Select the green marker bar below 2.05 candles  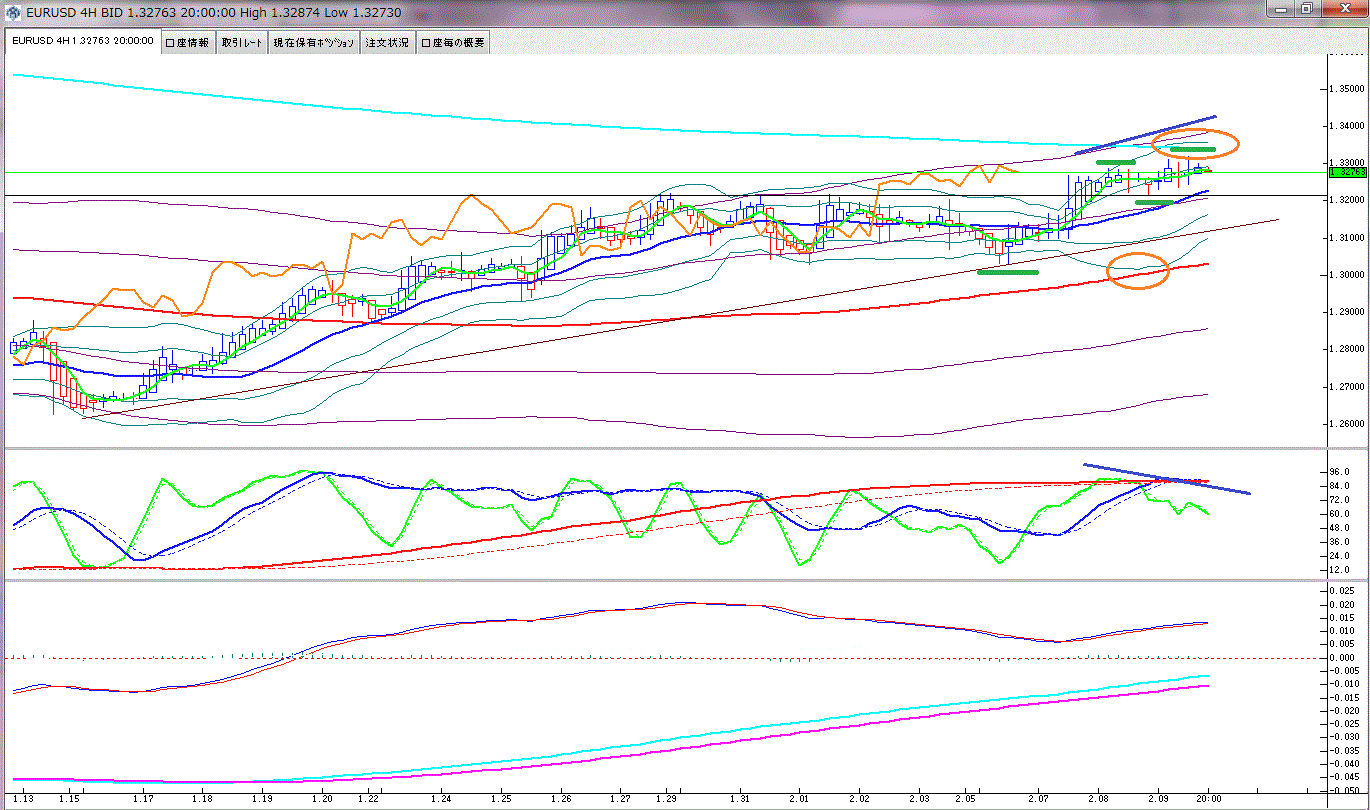point(1008,272)
